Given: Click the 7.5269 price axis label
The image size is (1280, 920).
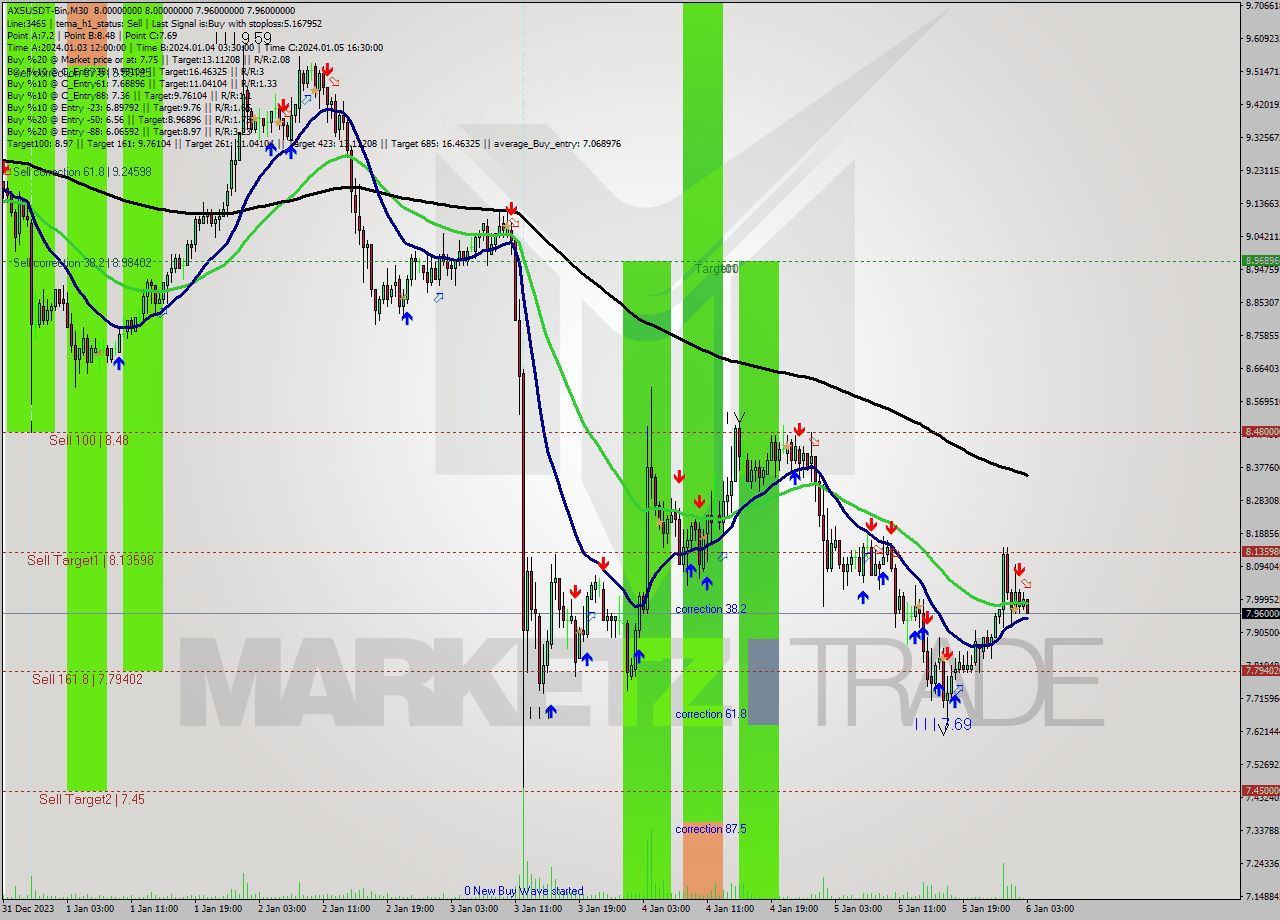Looking at the screenshot, I should point(1261,765).
